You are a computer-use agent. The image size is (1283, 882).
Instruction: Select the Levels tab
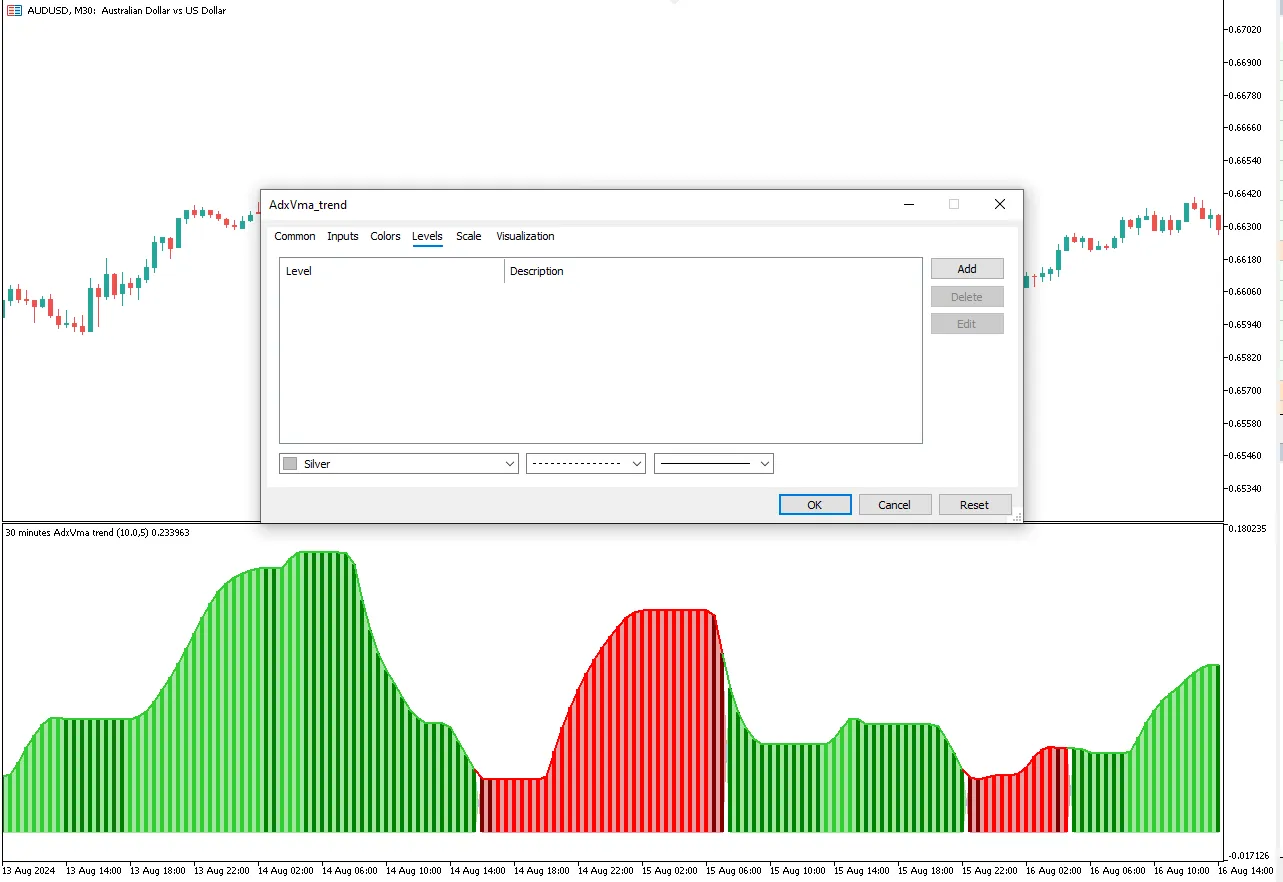[x=427, y=236]
